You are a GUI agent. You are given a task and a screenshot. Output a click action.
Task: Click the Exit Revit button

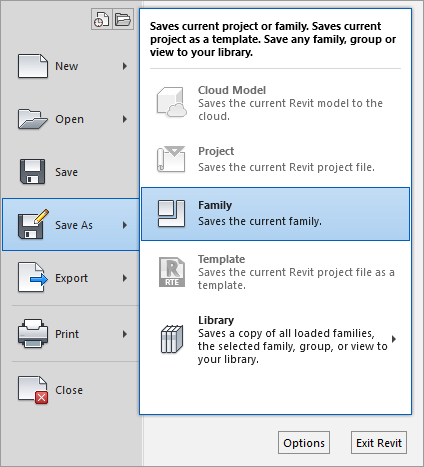click(x=379, y=443)
